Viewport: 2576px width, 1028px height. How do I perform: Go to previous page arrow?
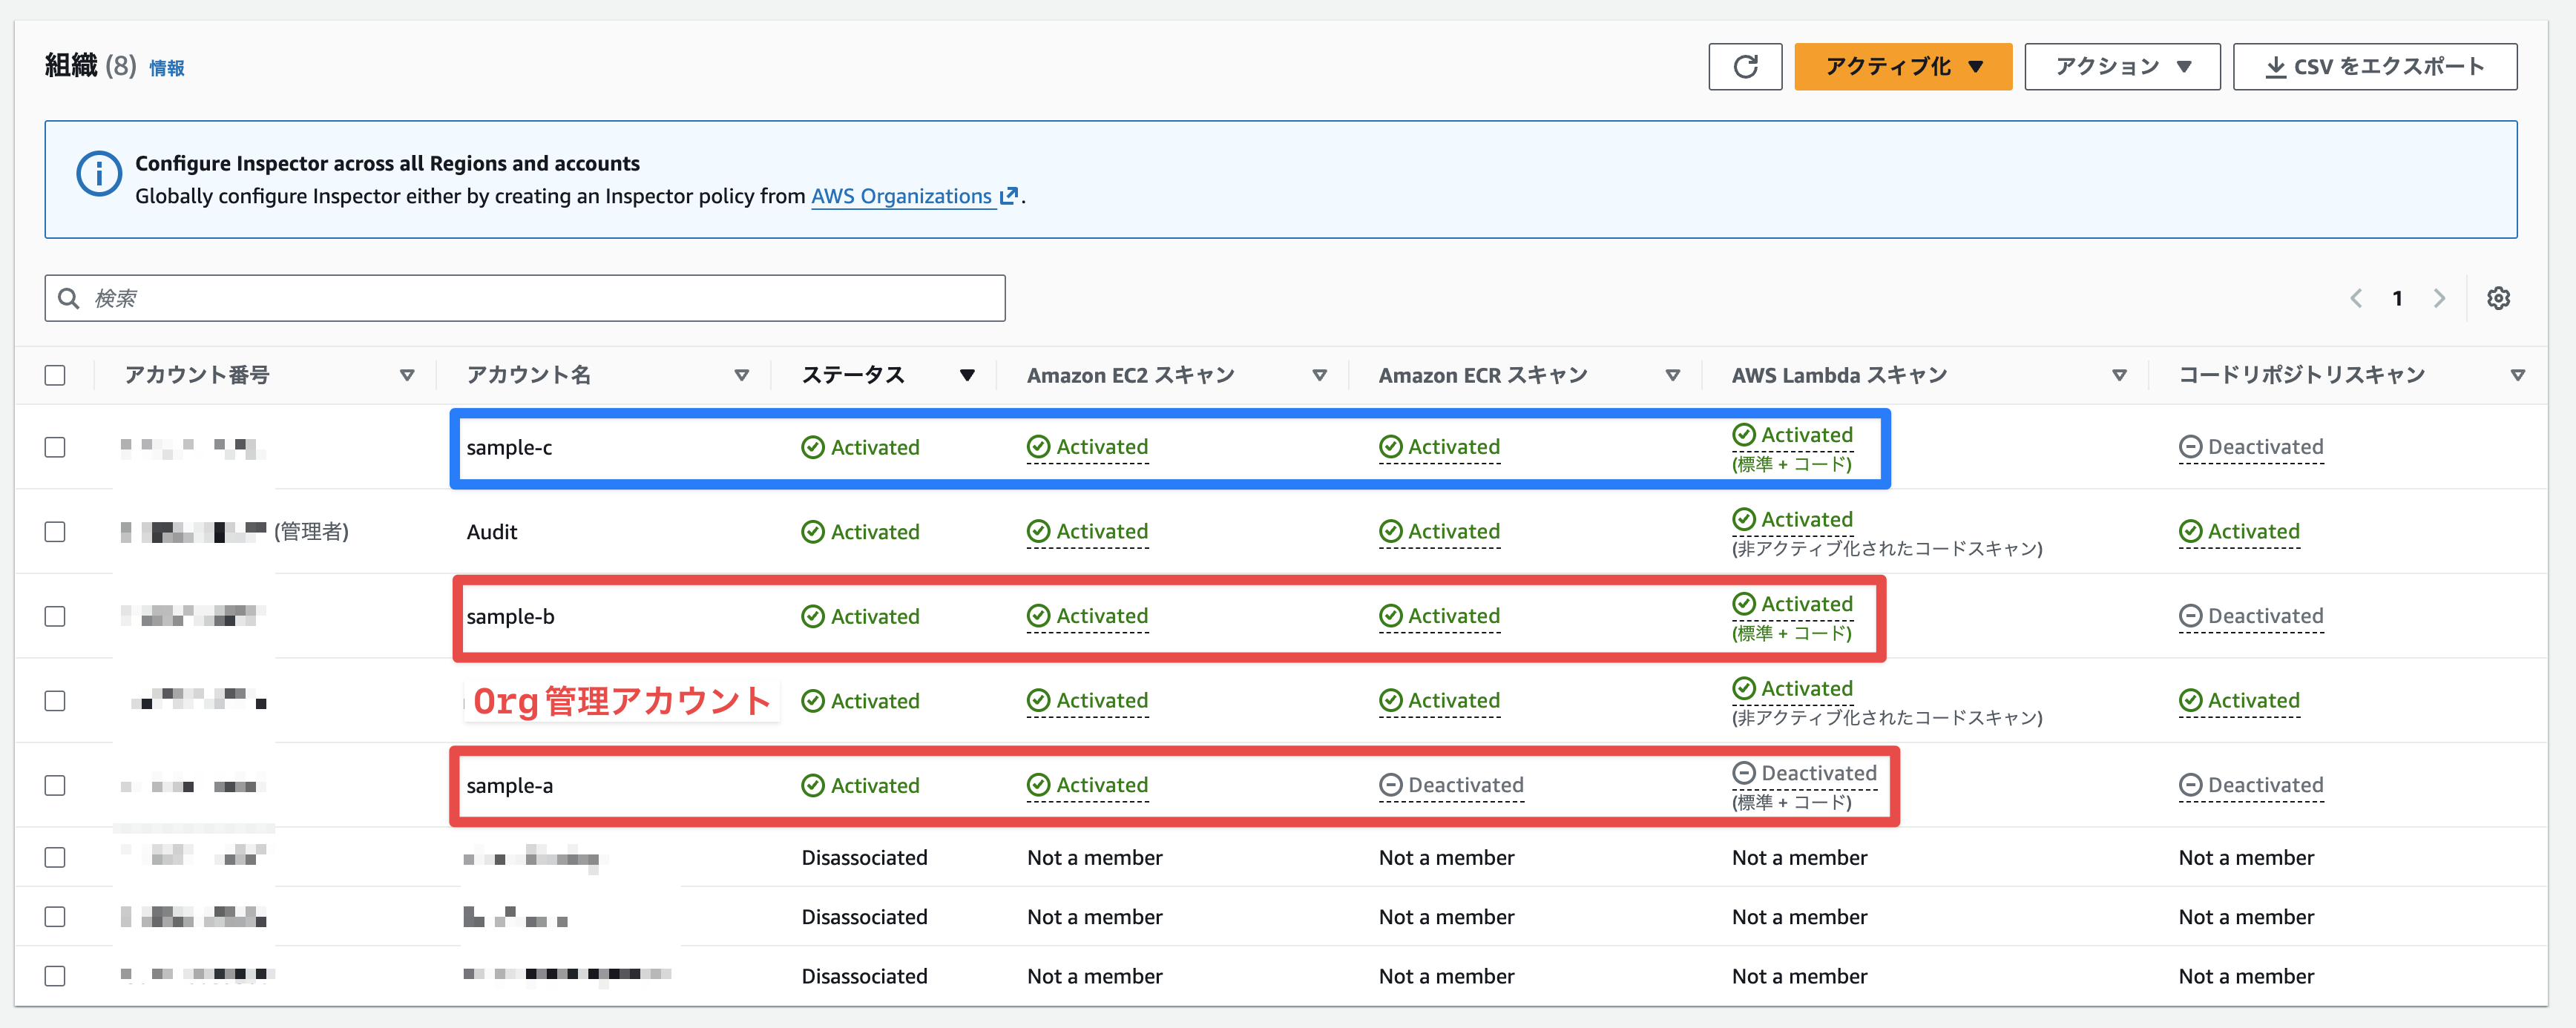click(2356, 298)
